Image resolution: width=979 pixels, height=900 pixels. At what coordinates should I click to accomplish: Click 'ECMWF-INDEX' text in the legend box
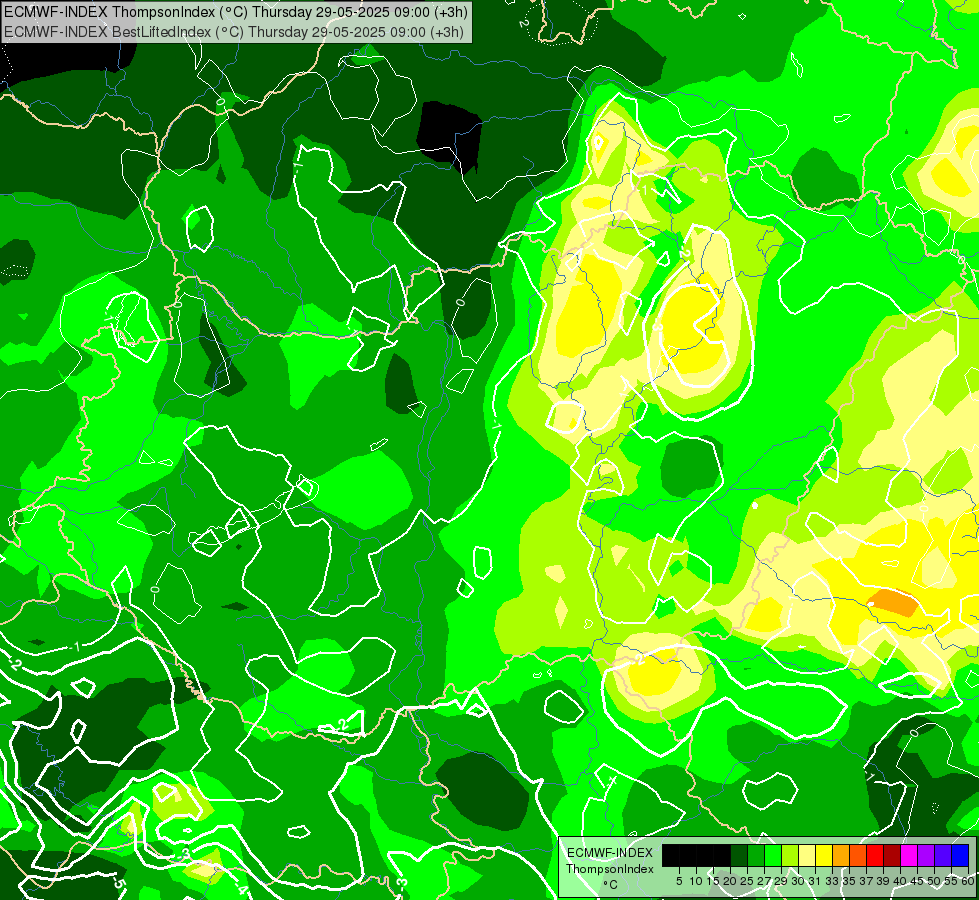pos(610,853)
